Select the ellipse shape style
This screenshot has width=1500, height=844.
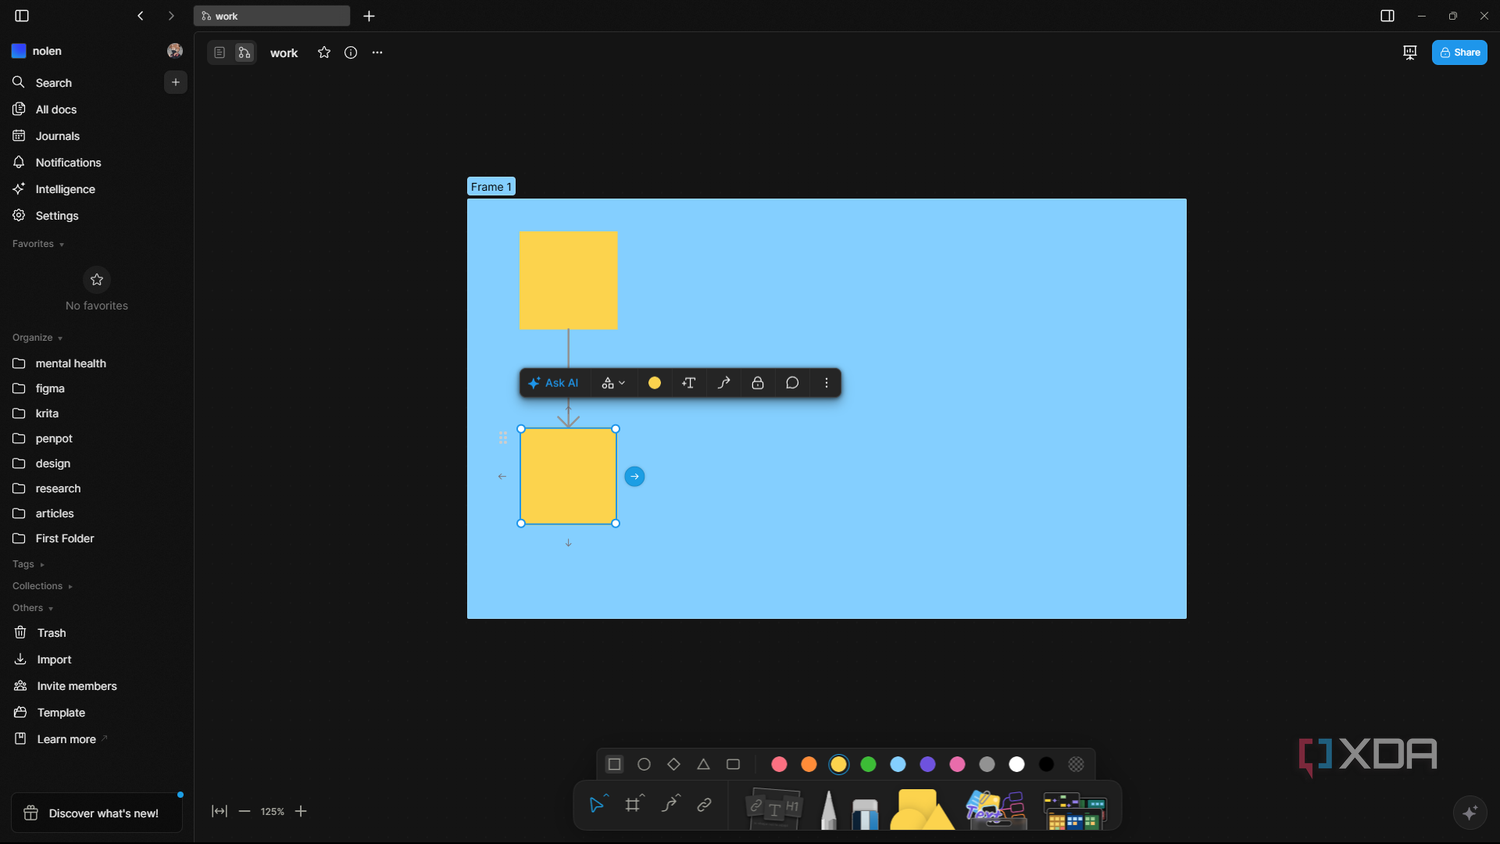tap(644, 764)
